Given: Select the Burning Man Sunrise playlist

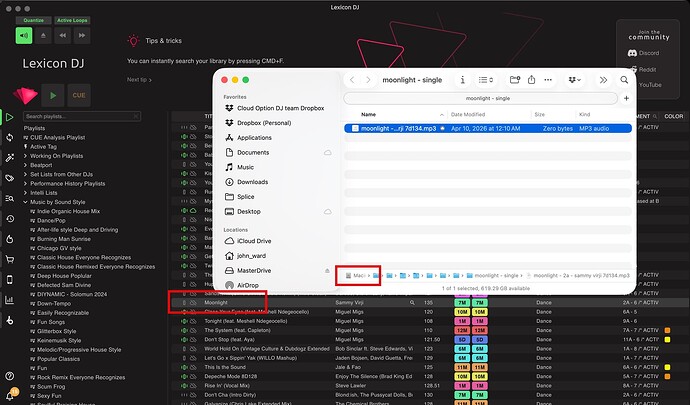Looking at the screenshot, I should [64, 239].
